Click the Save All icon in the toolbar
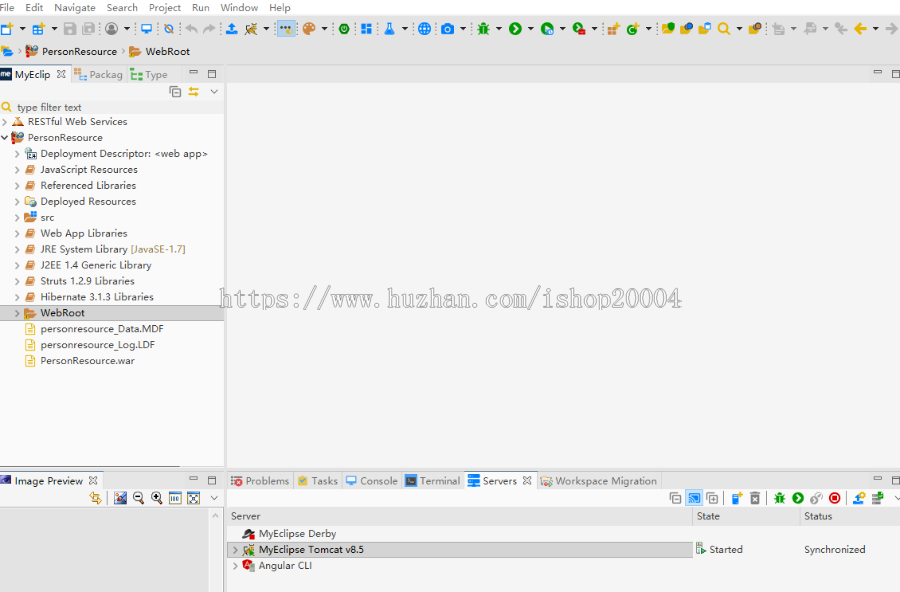900x592 pixels. (89, 29)
